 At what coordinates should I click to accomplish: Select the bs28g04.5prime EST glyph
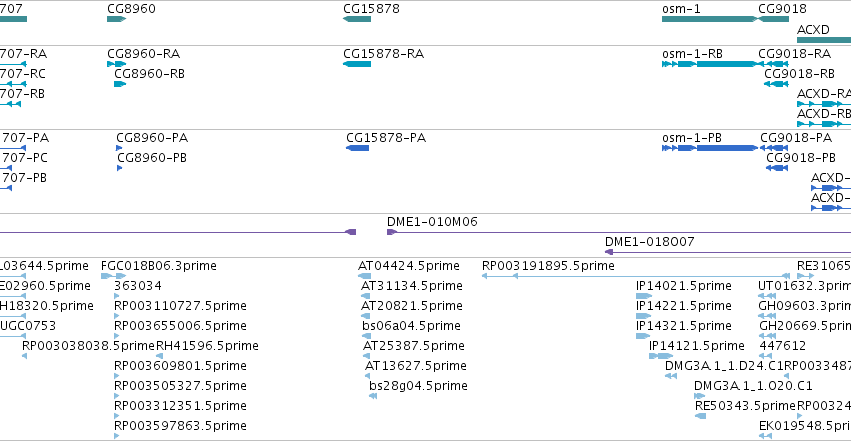point(373,397)
